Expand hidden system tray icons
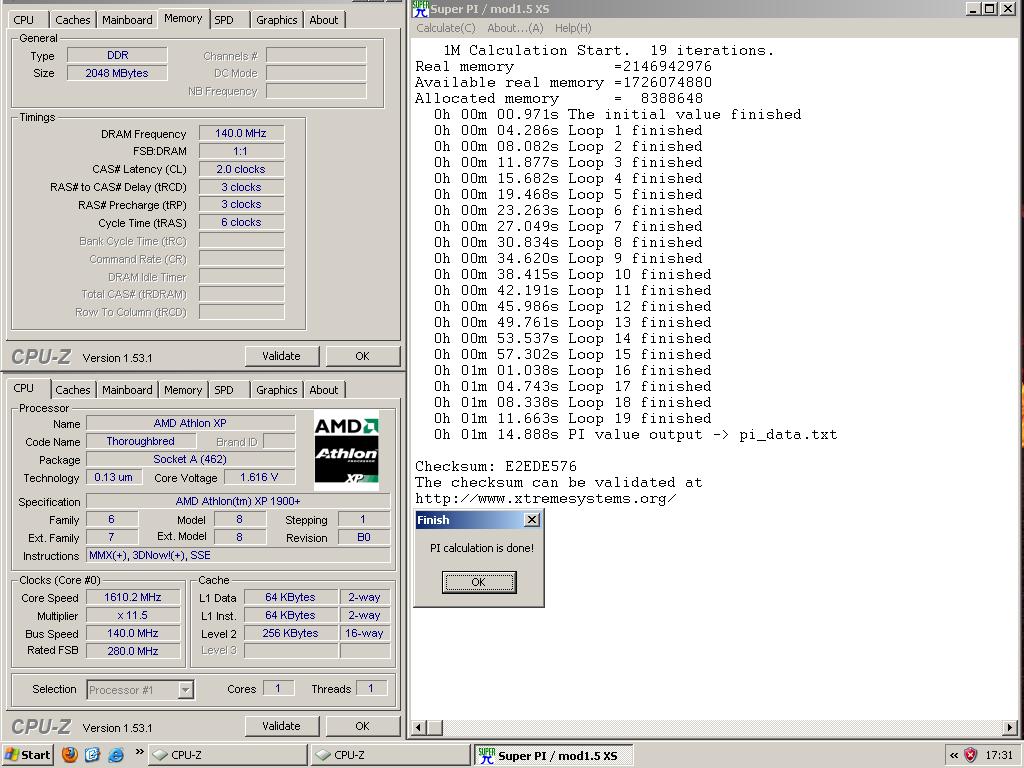 pos(953,755)
